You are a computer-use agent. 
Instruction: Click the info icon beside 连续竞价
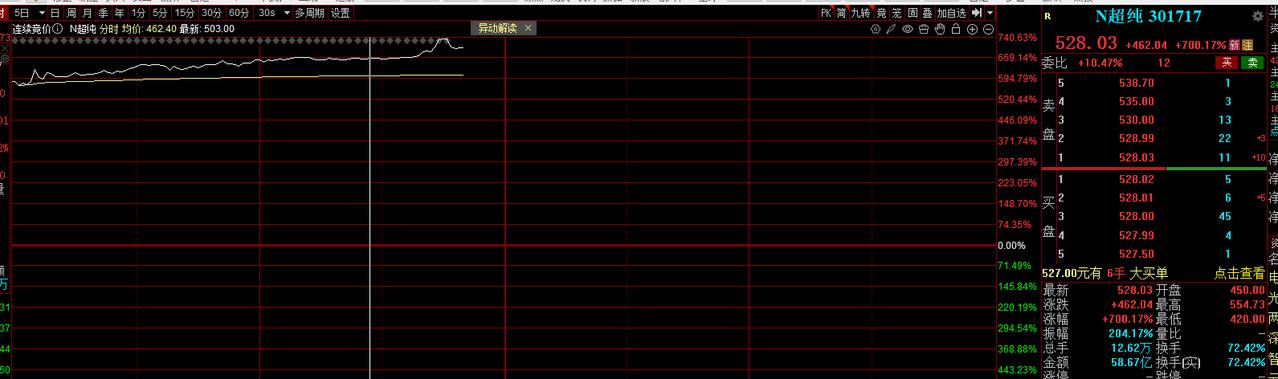[58, 29]
